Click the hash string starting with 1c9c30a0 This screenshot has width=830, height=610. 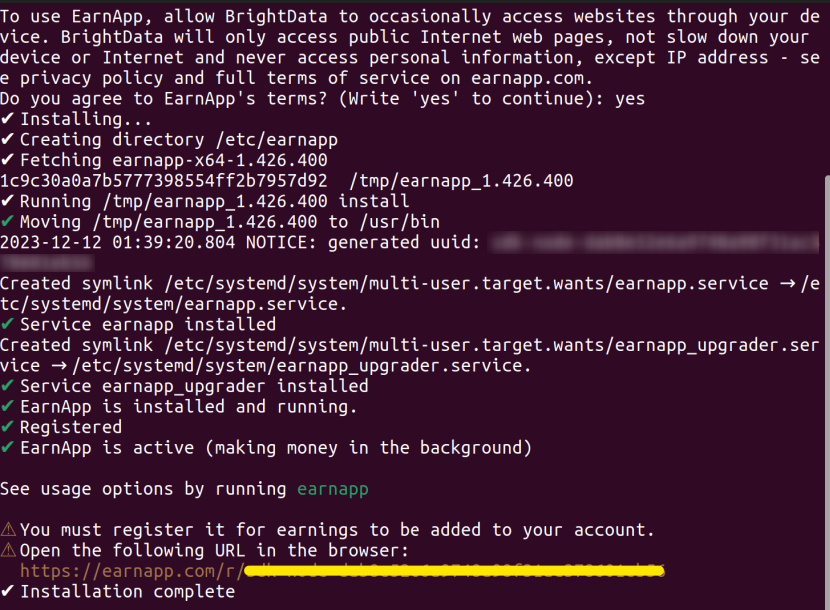[164, 181]
